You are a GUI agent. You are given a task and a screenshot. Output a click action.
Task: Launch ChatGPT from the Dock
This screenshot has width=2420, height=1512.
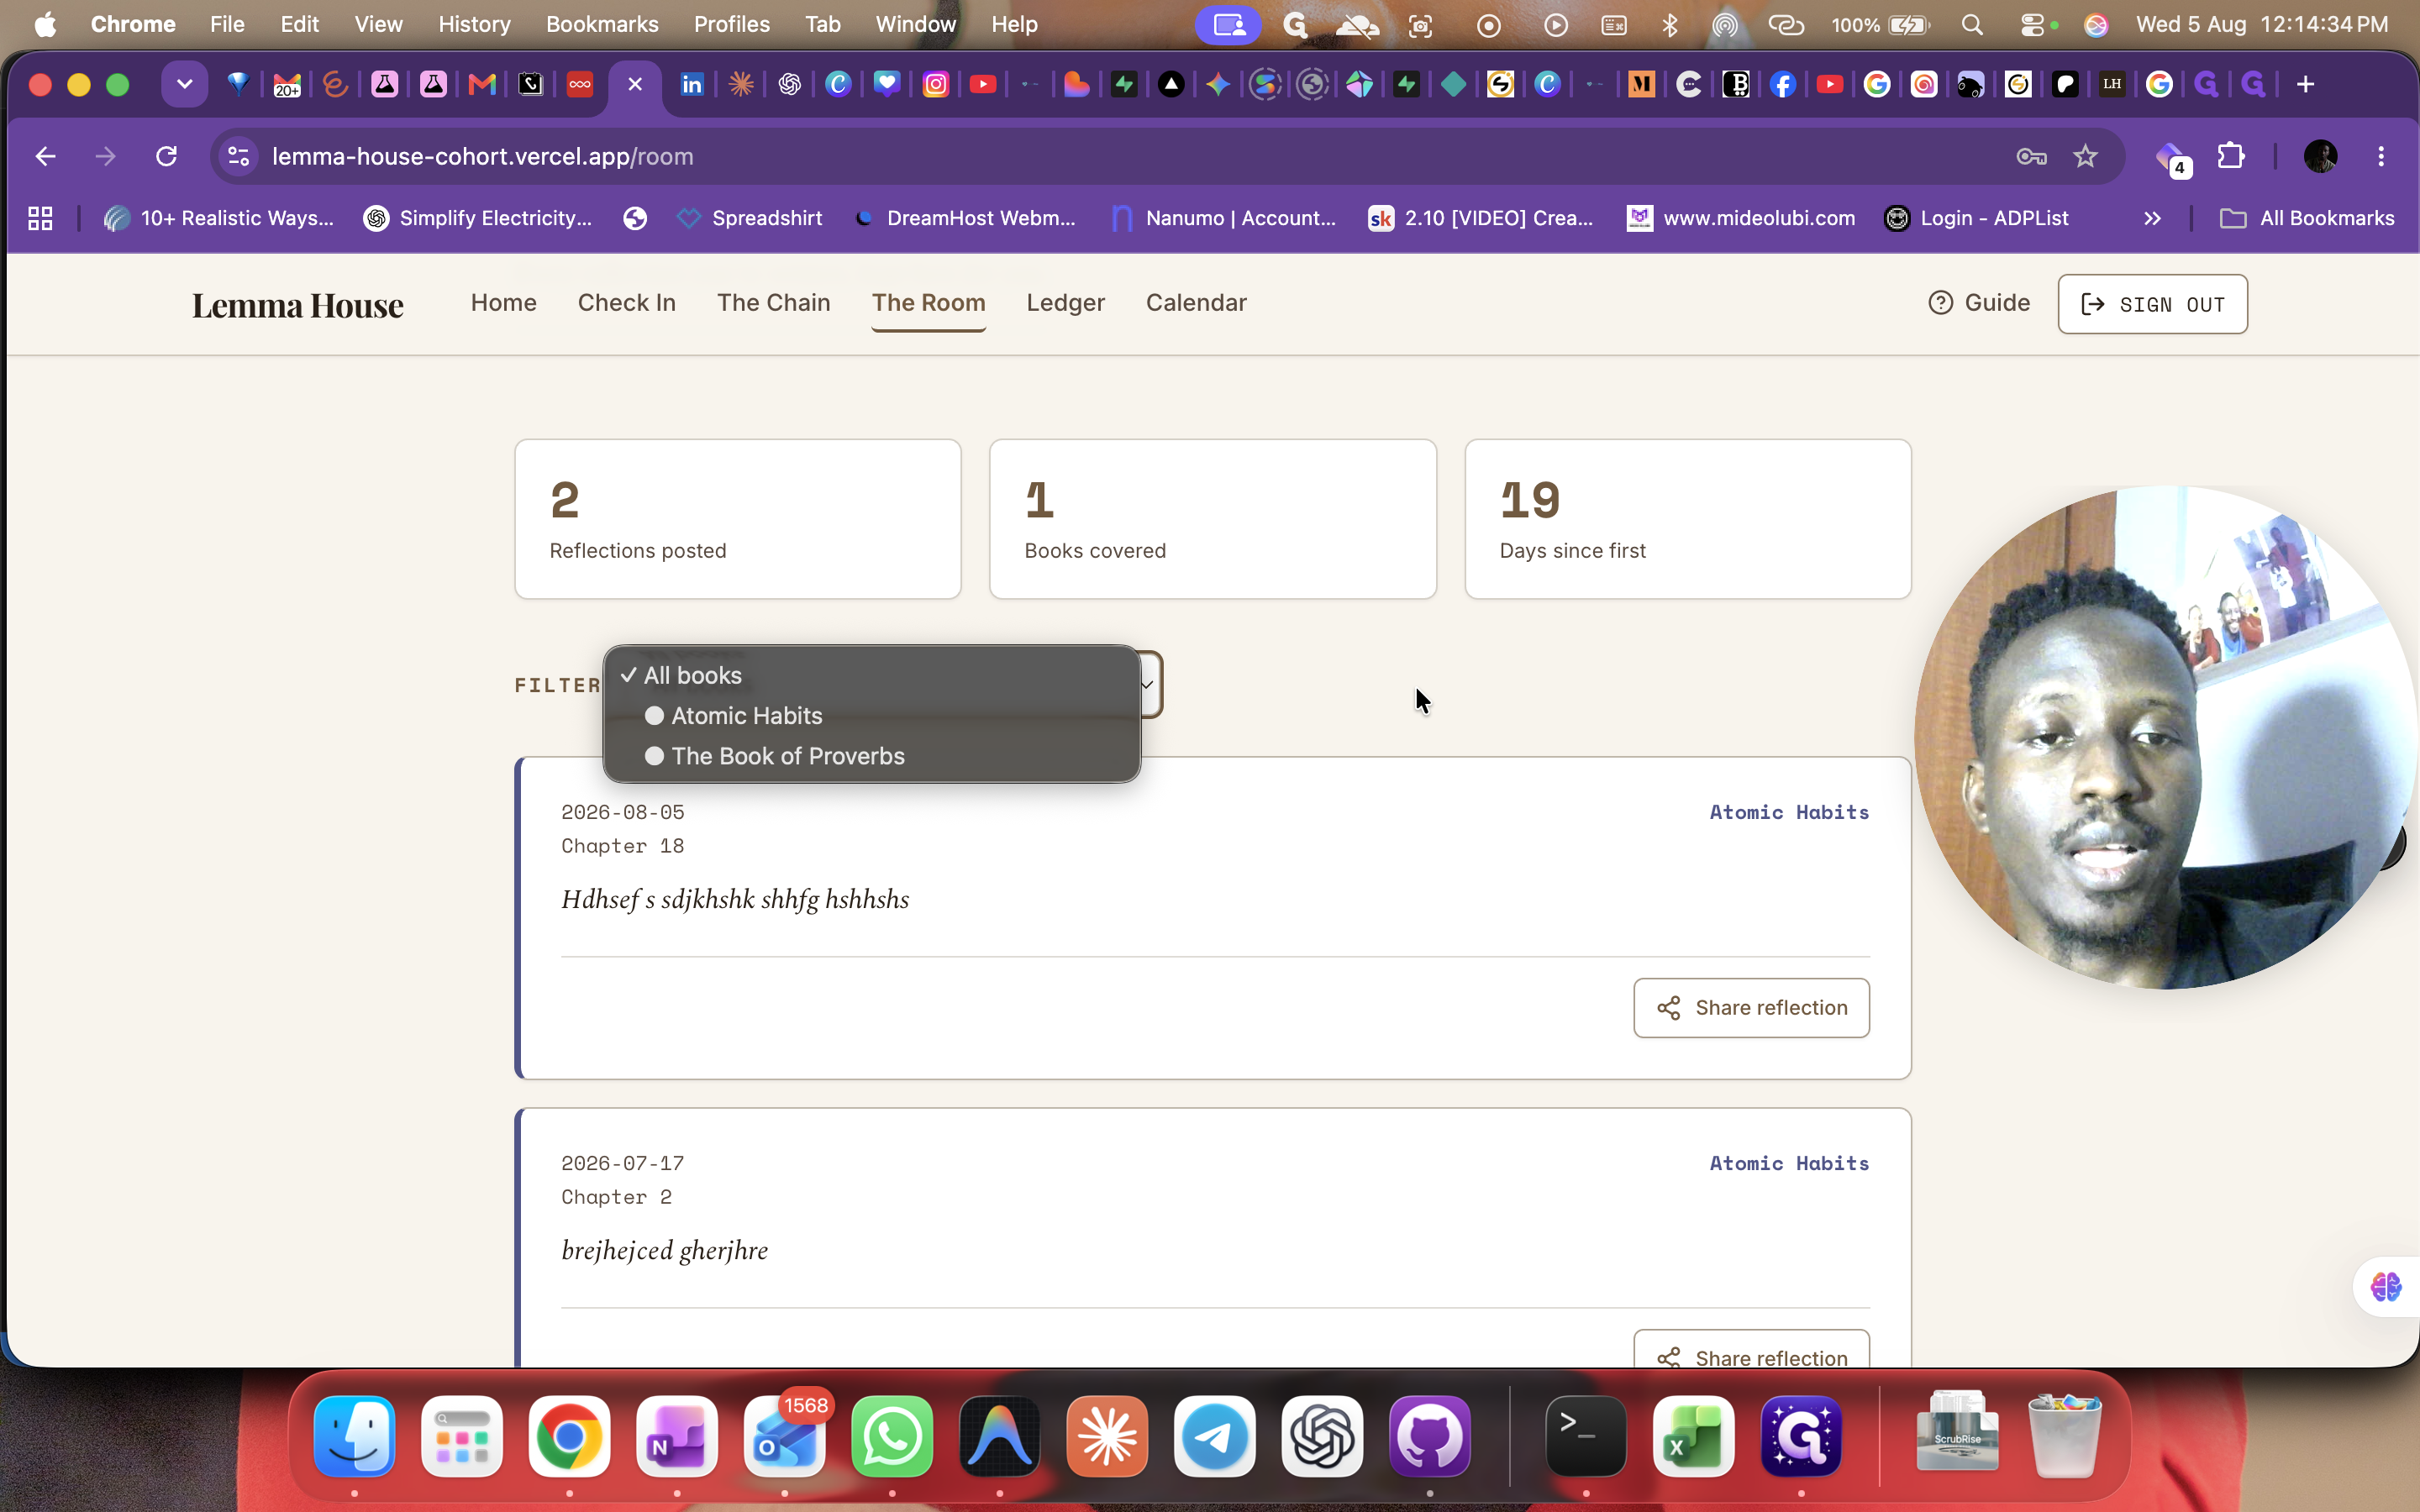[1322, 1436]
